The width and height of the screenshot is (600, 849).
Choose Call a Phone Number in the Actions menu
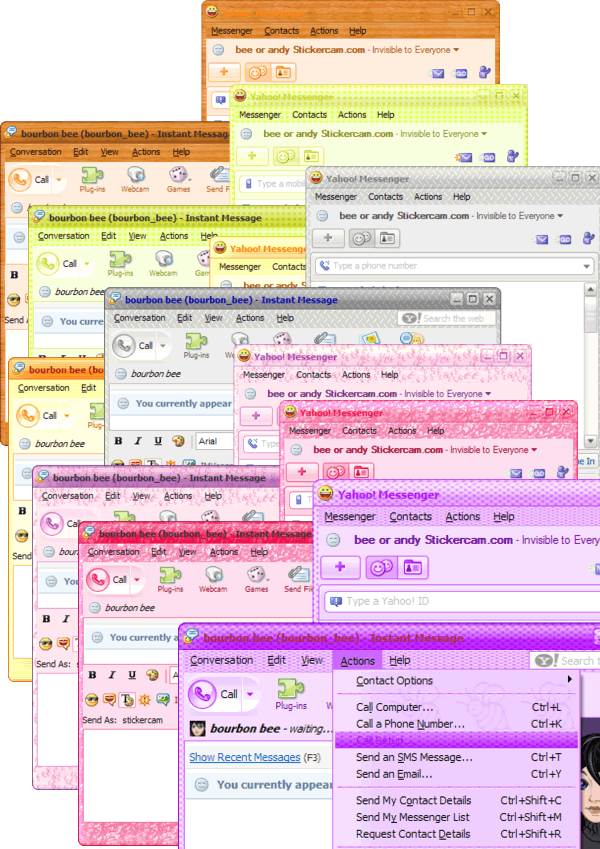point(456,724)
